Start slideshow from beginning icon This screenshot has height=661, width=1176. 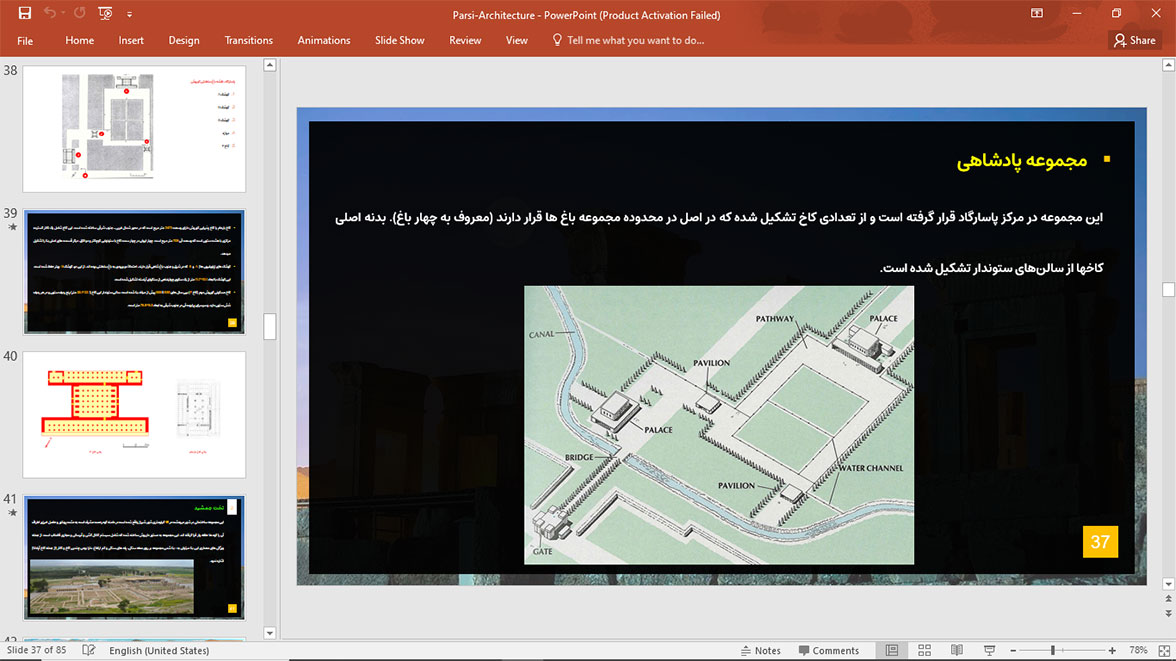pos(105,14)
